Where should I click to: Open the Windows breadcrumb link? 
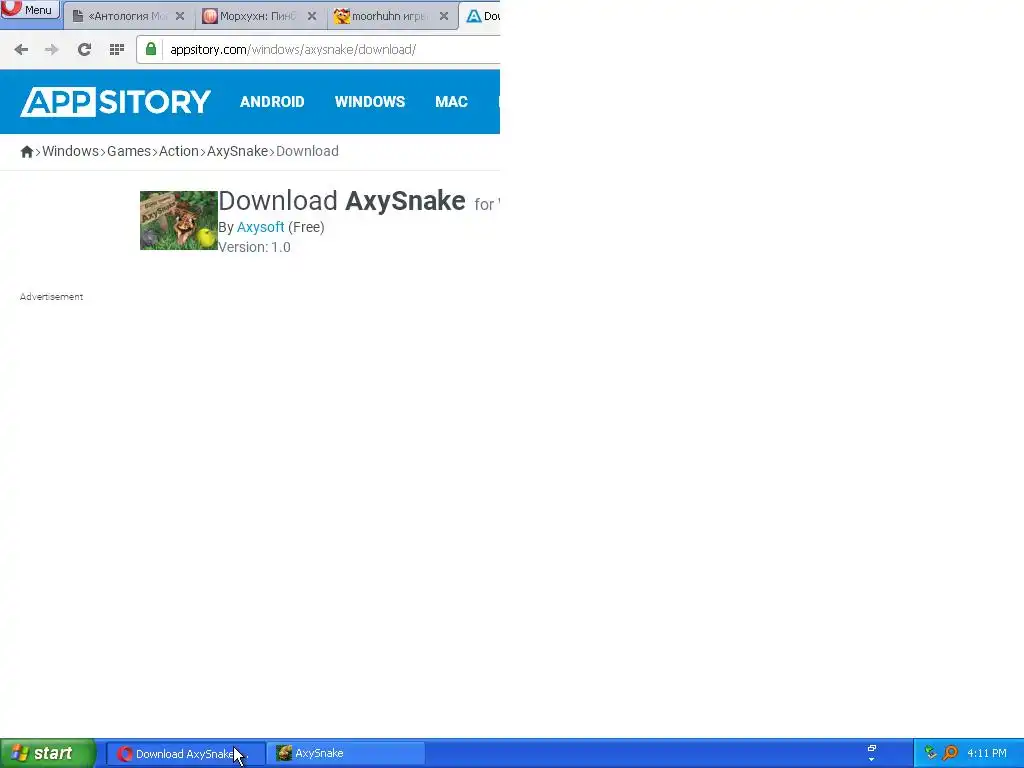[71, 151]
